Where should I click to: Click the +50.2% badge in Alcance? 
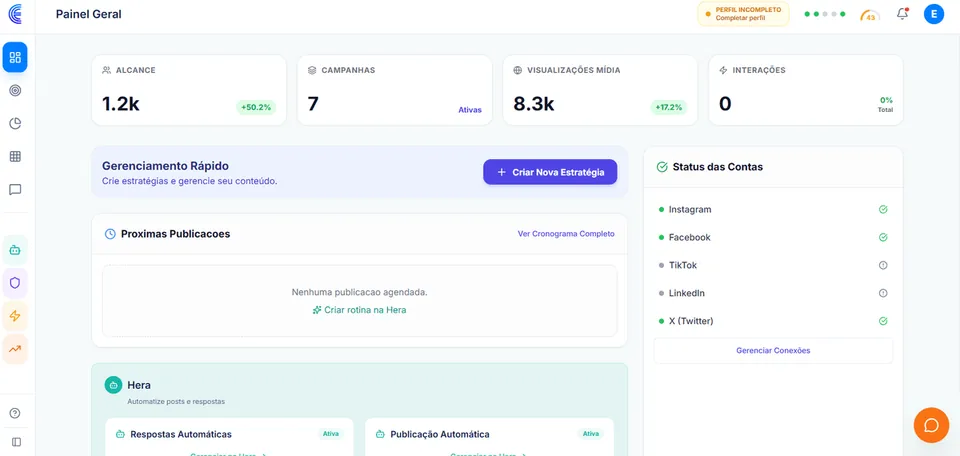pyautogui.click(x=256, y=108)
